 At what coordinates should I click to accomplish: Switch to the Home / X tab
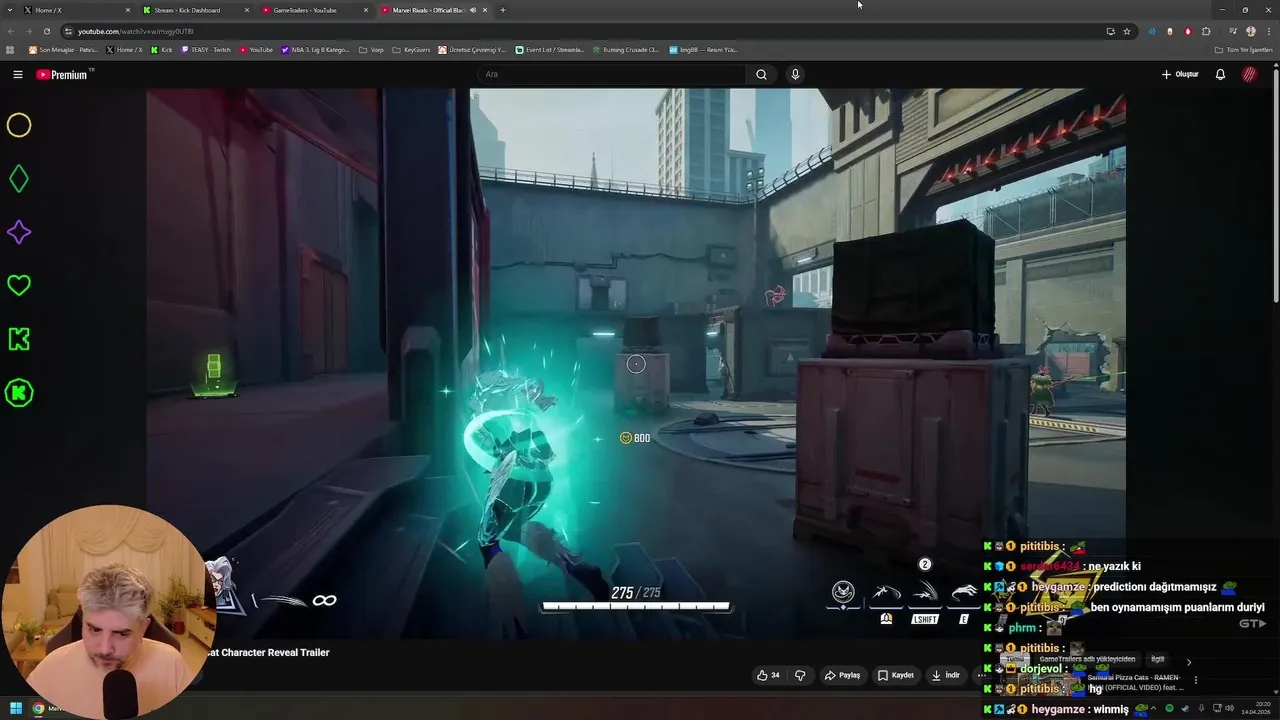click(78, 10)
